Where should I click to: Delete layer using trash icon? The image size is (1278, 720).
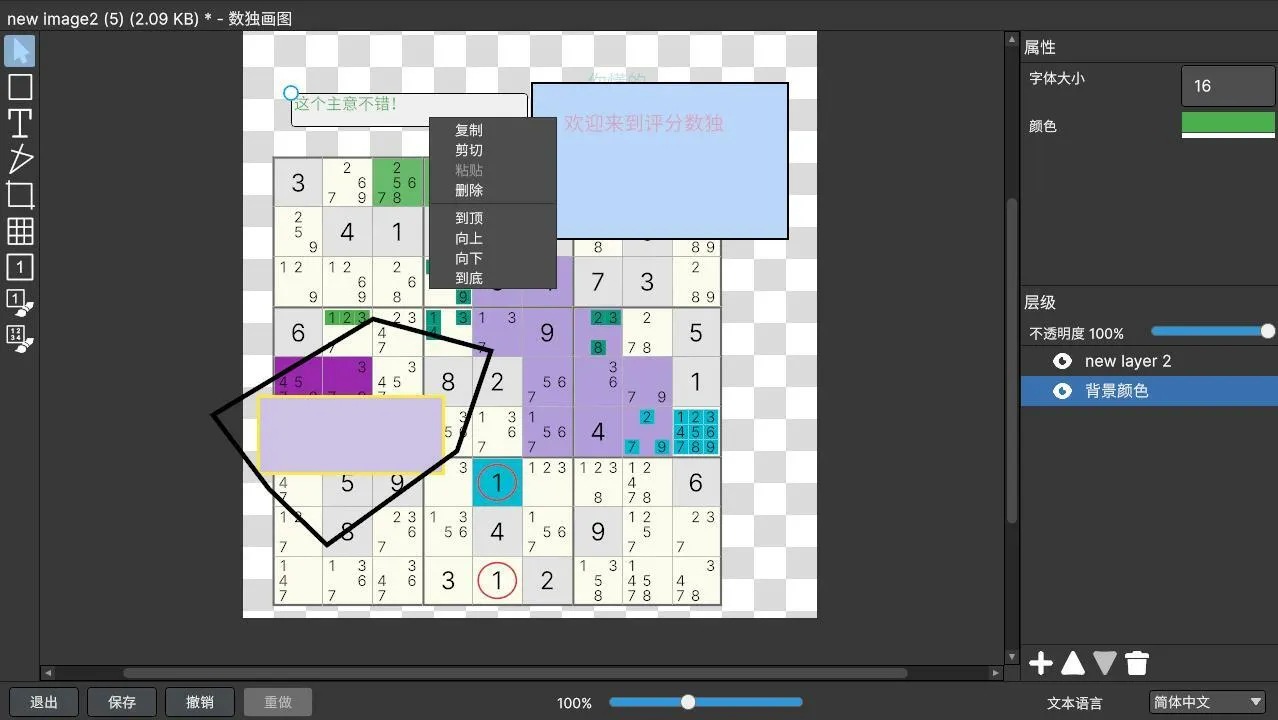click(x=1137, y=663)
